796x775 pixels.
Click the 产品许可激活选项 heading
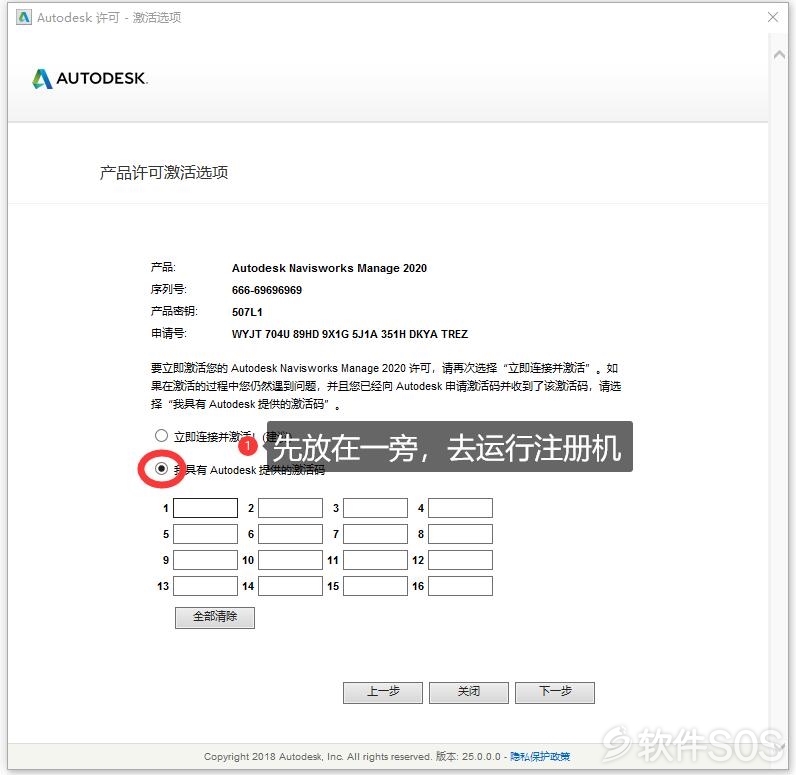(x=164, y=173)
